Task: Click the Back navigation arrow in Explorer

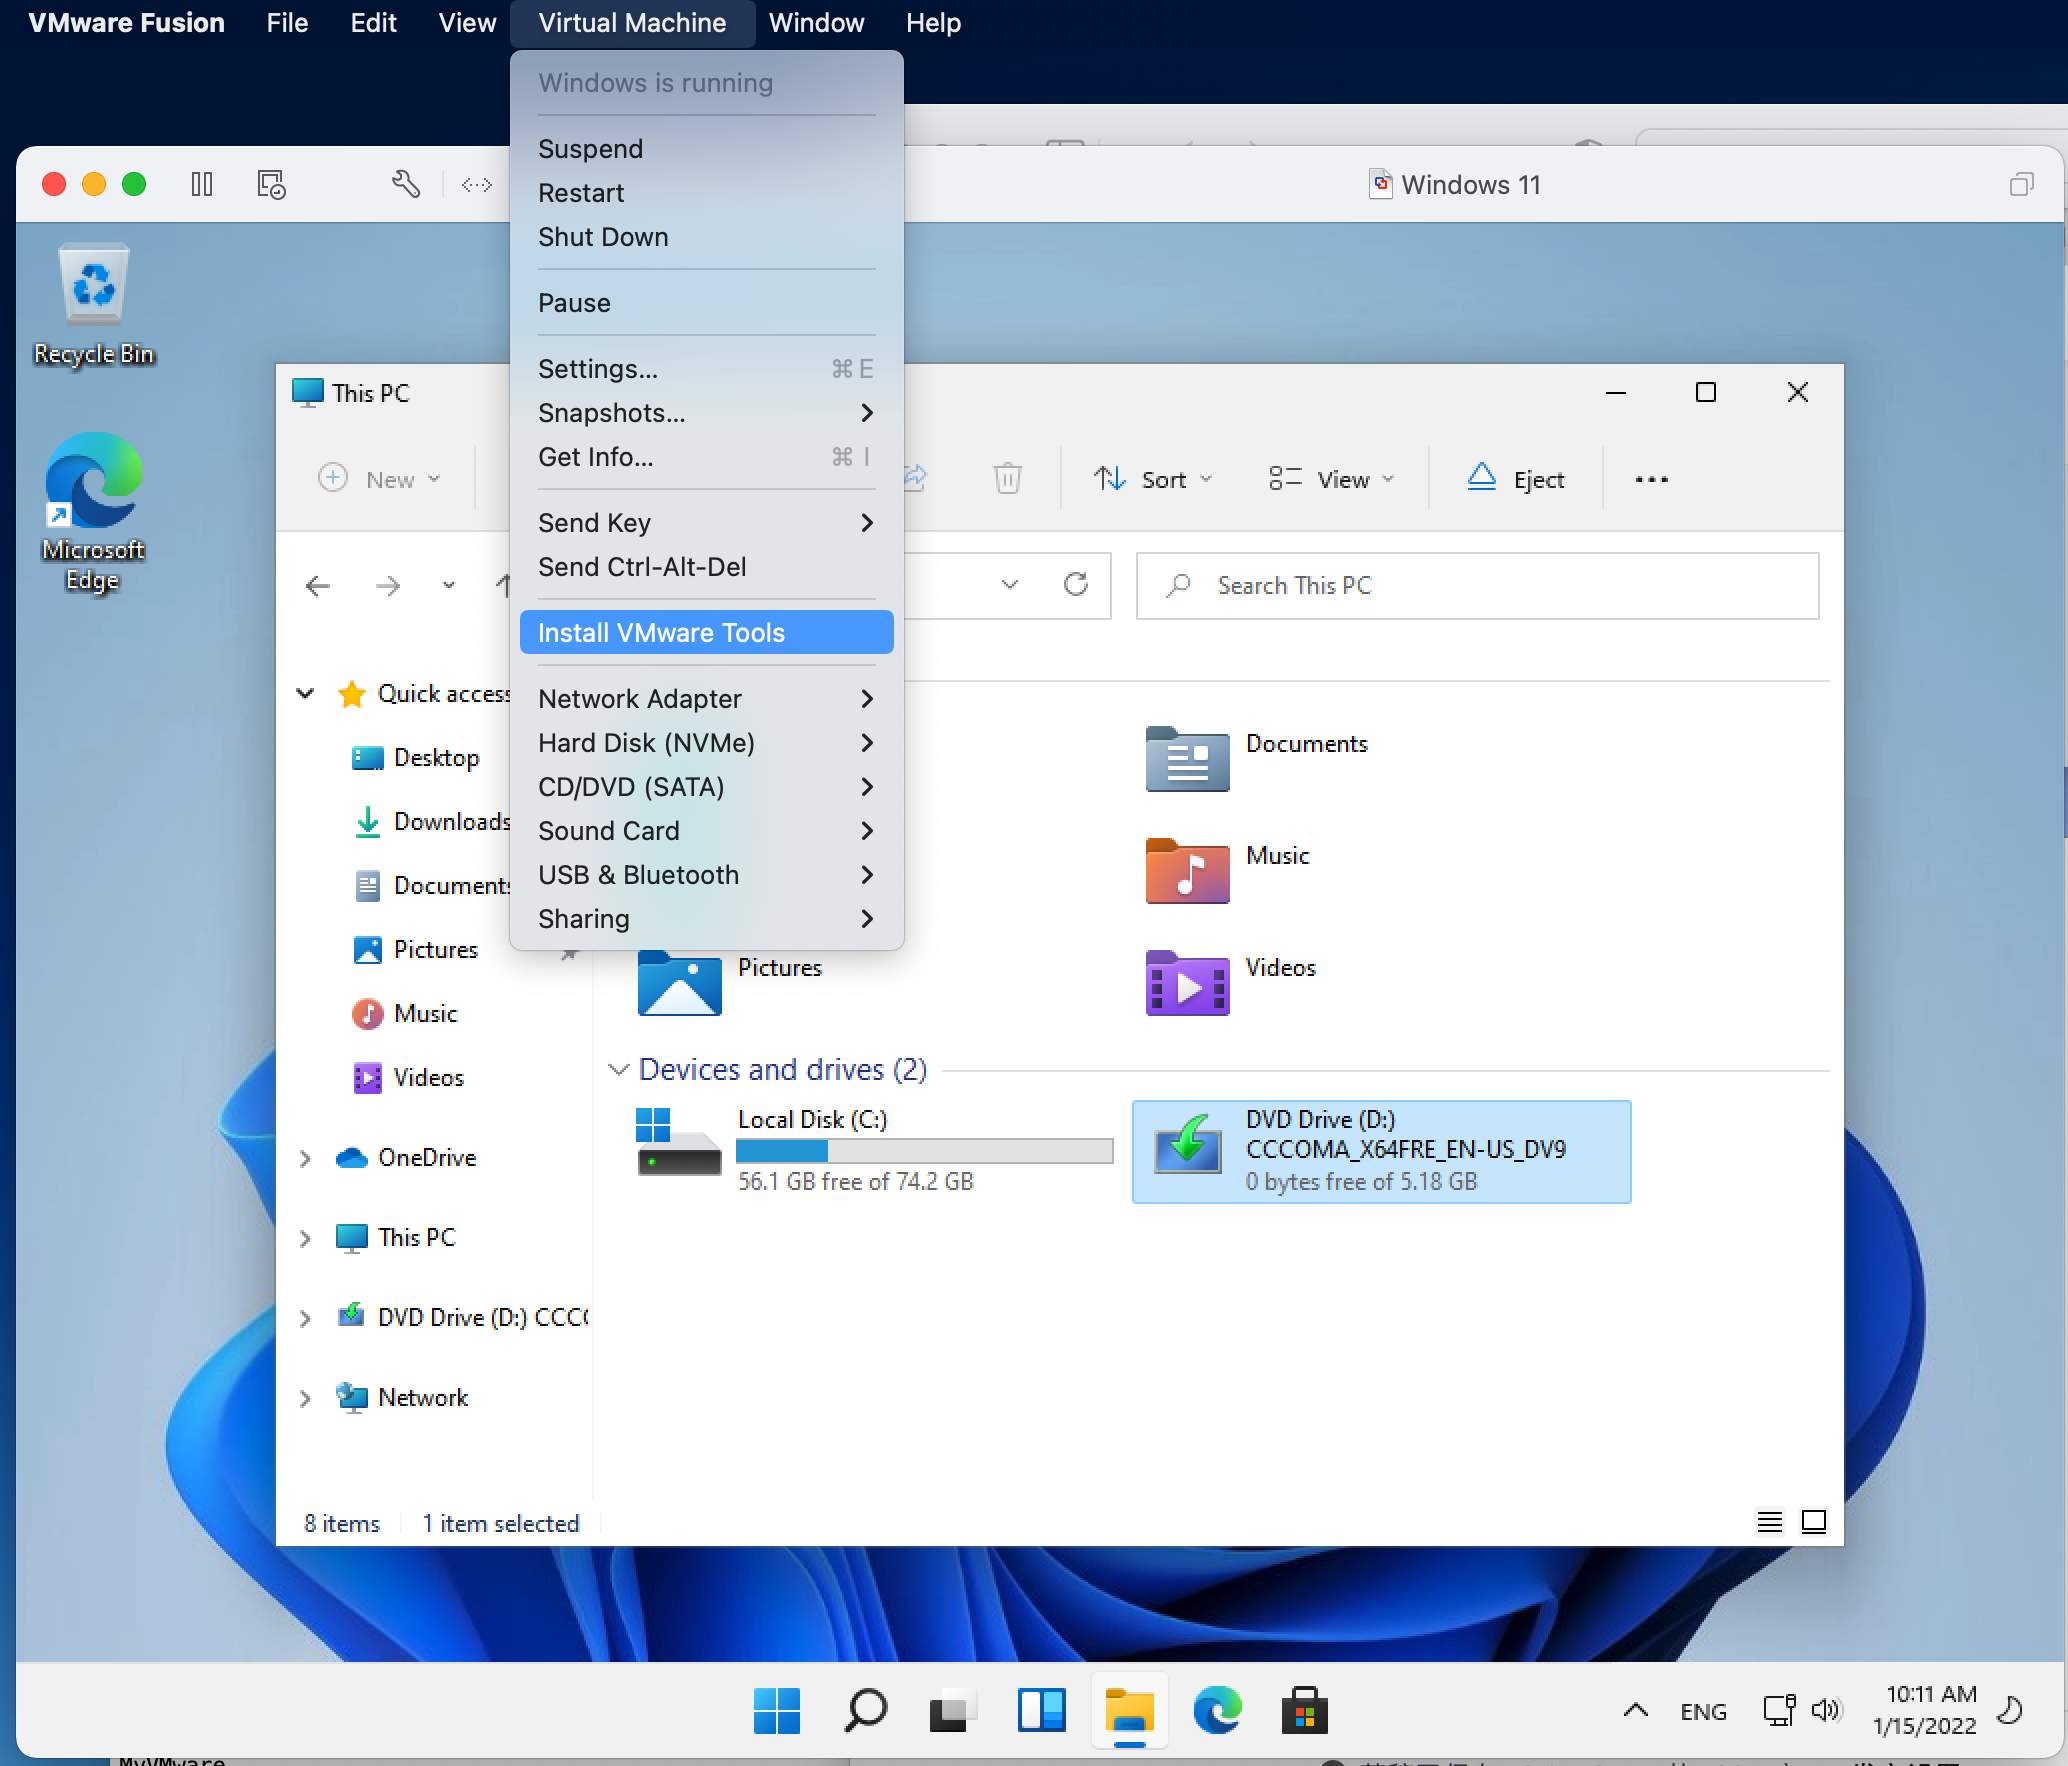Action: [x=319, y=583]
